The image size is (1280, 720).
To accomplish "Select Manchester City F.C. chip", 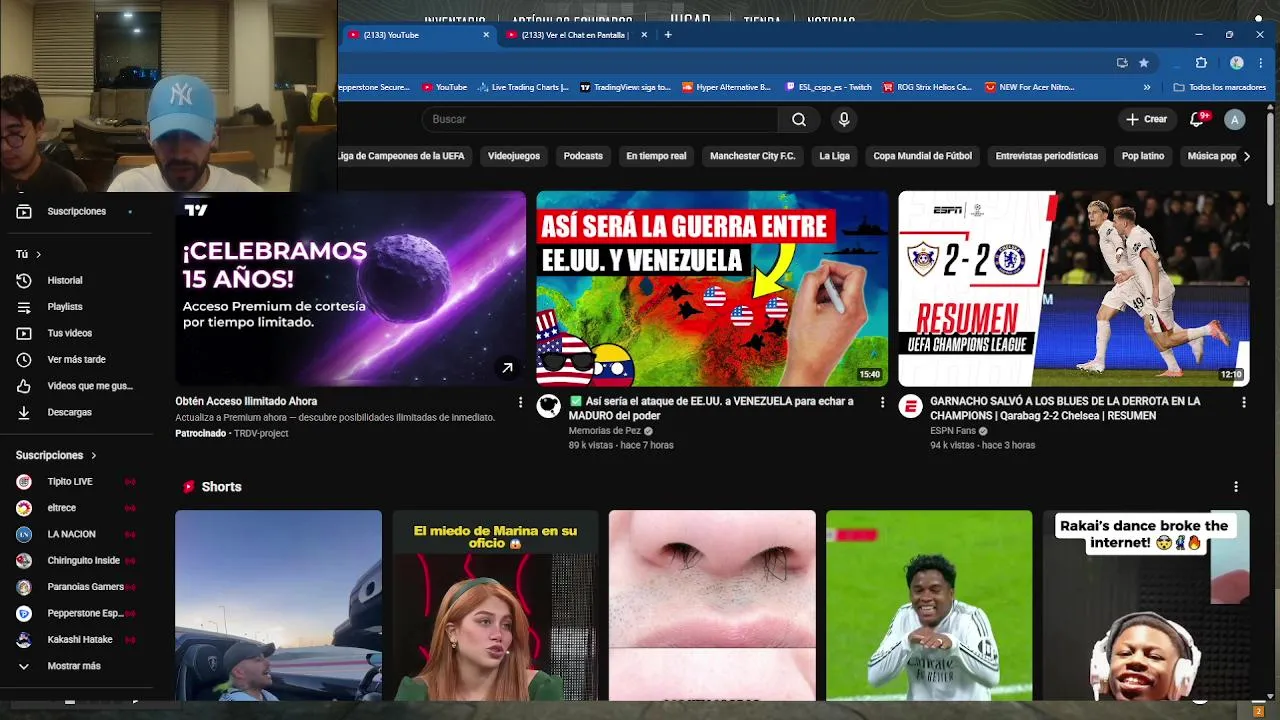I will [x=752, y=156].
